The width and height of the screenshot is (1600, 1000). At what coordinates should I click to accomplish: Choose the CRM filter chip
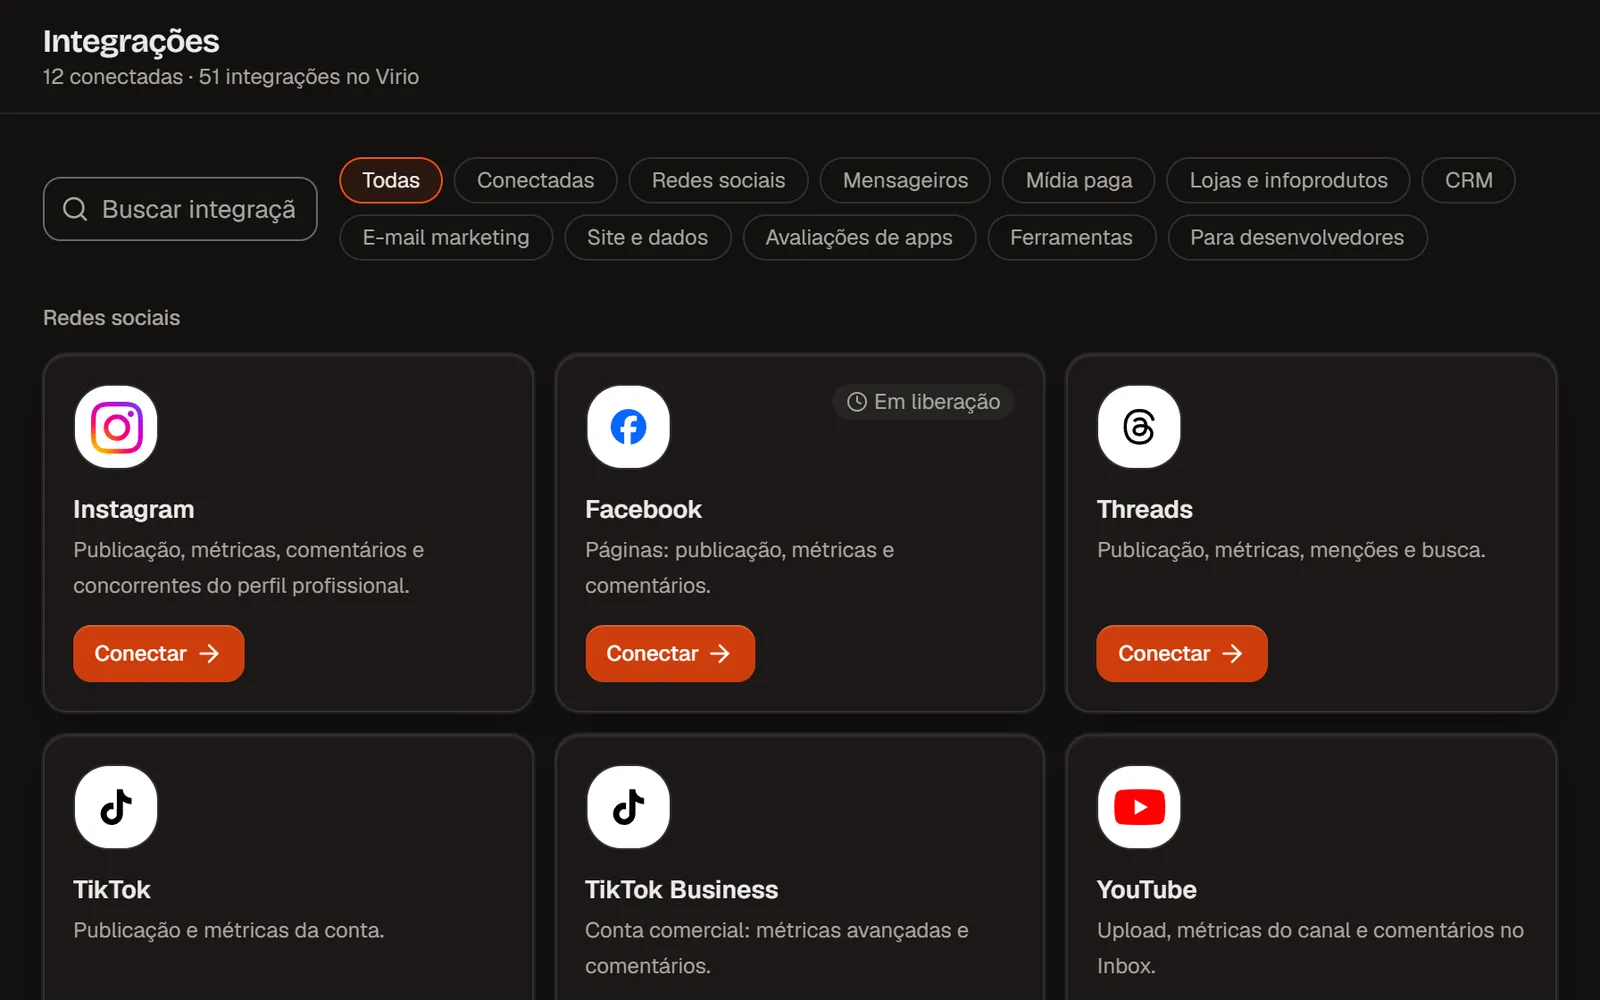pos(1468,180)
